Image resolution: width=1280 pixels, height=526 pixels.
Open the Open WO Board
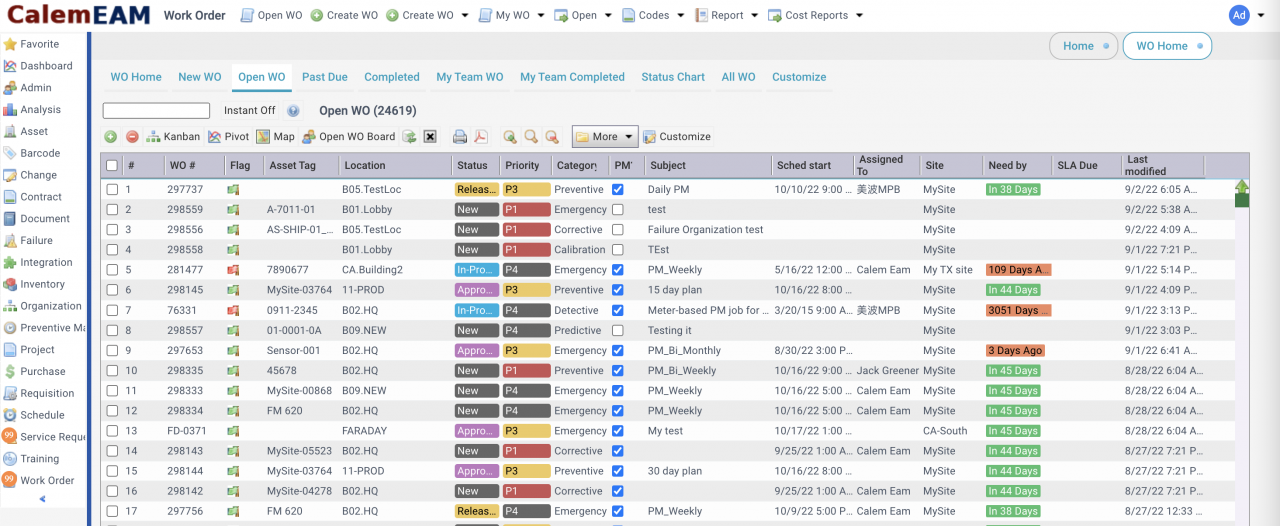click(x=348, y=137)
